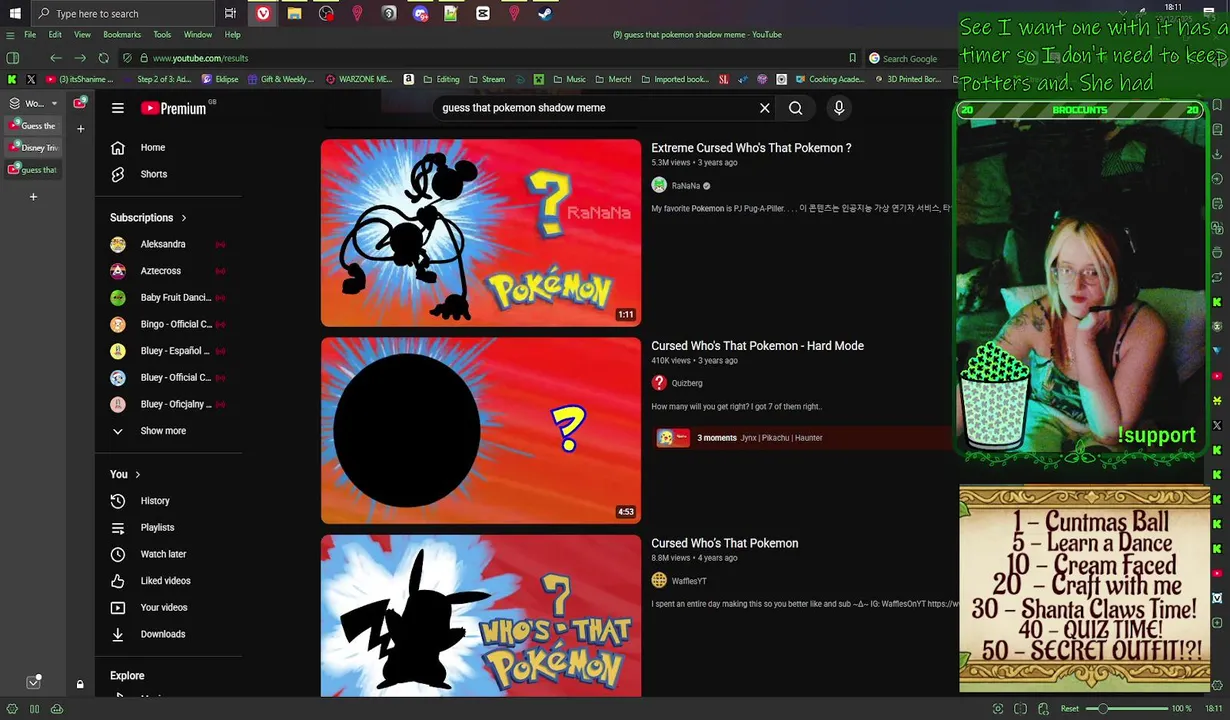
Task: Open Extreme Cursed Who's That Pokemon thumbnail
Action: [481, 233]
